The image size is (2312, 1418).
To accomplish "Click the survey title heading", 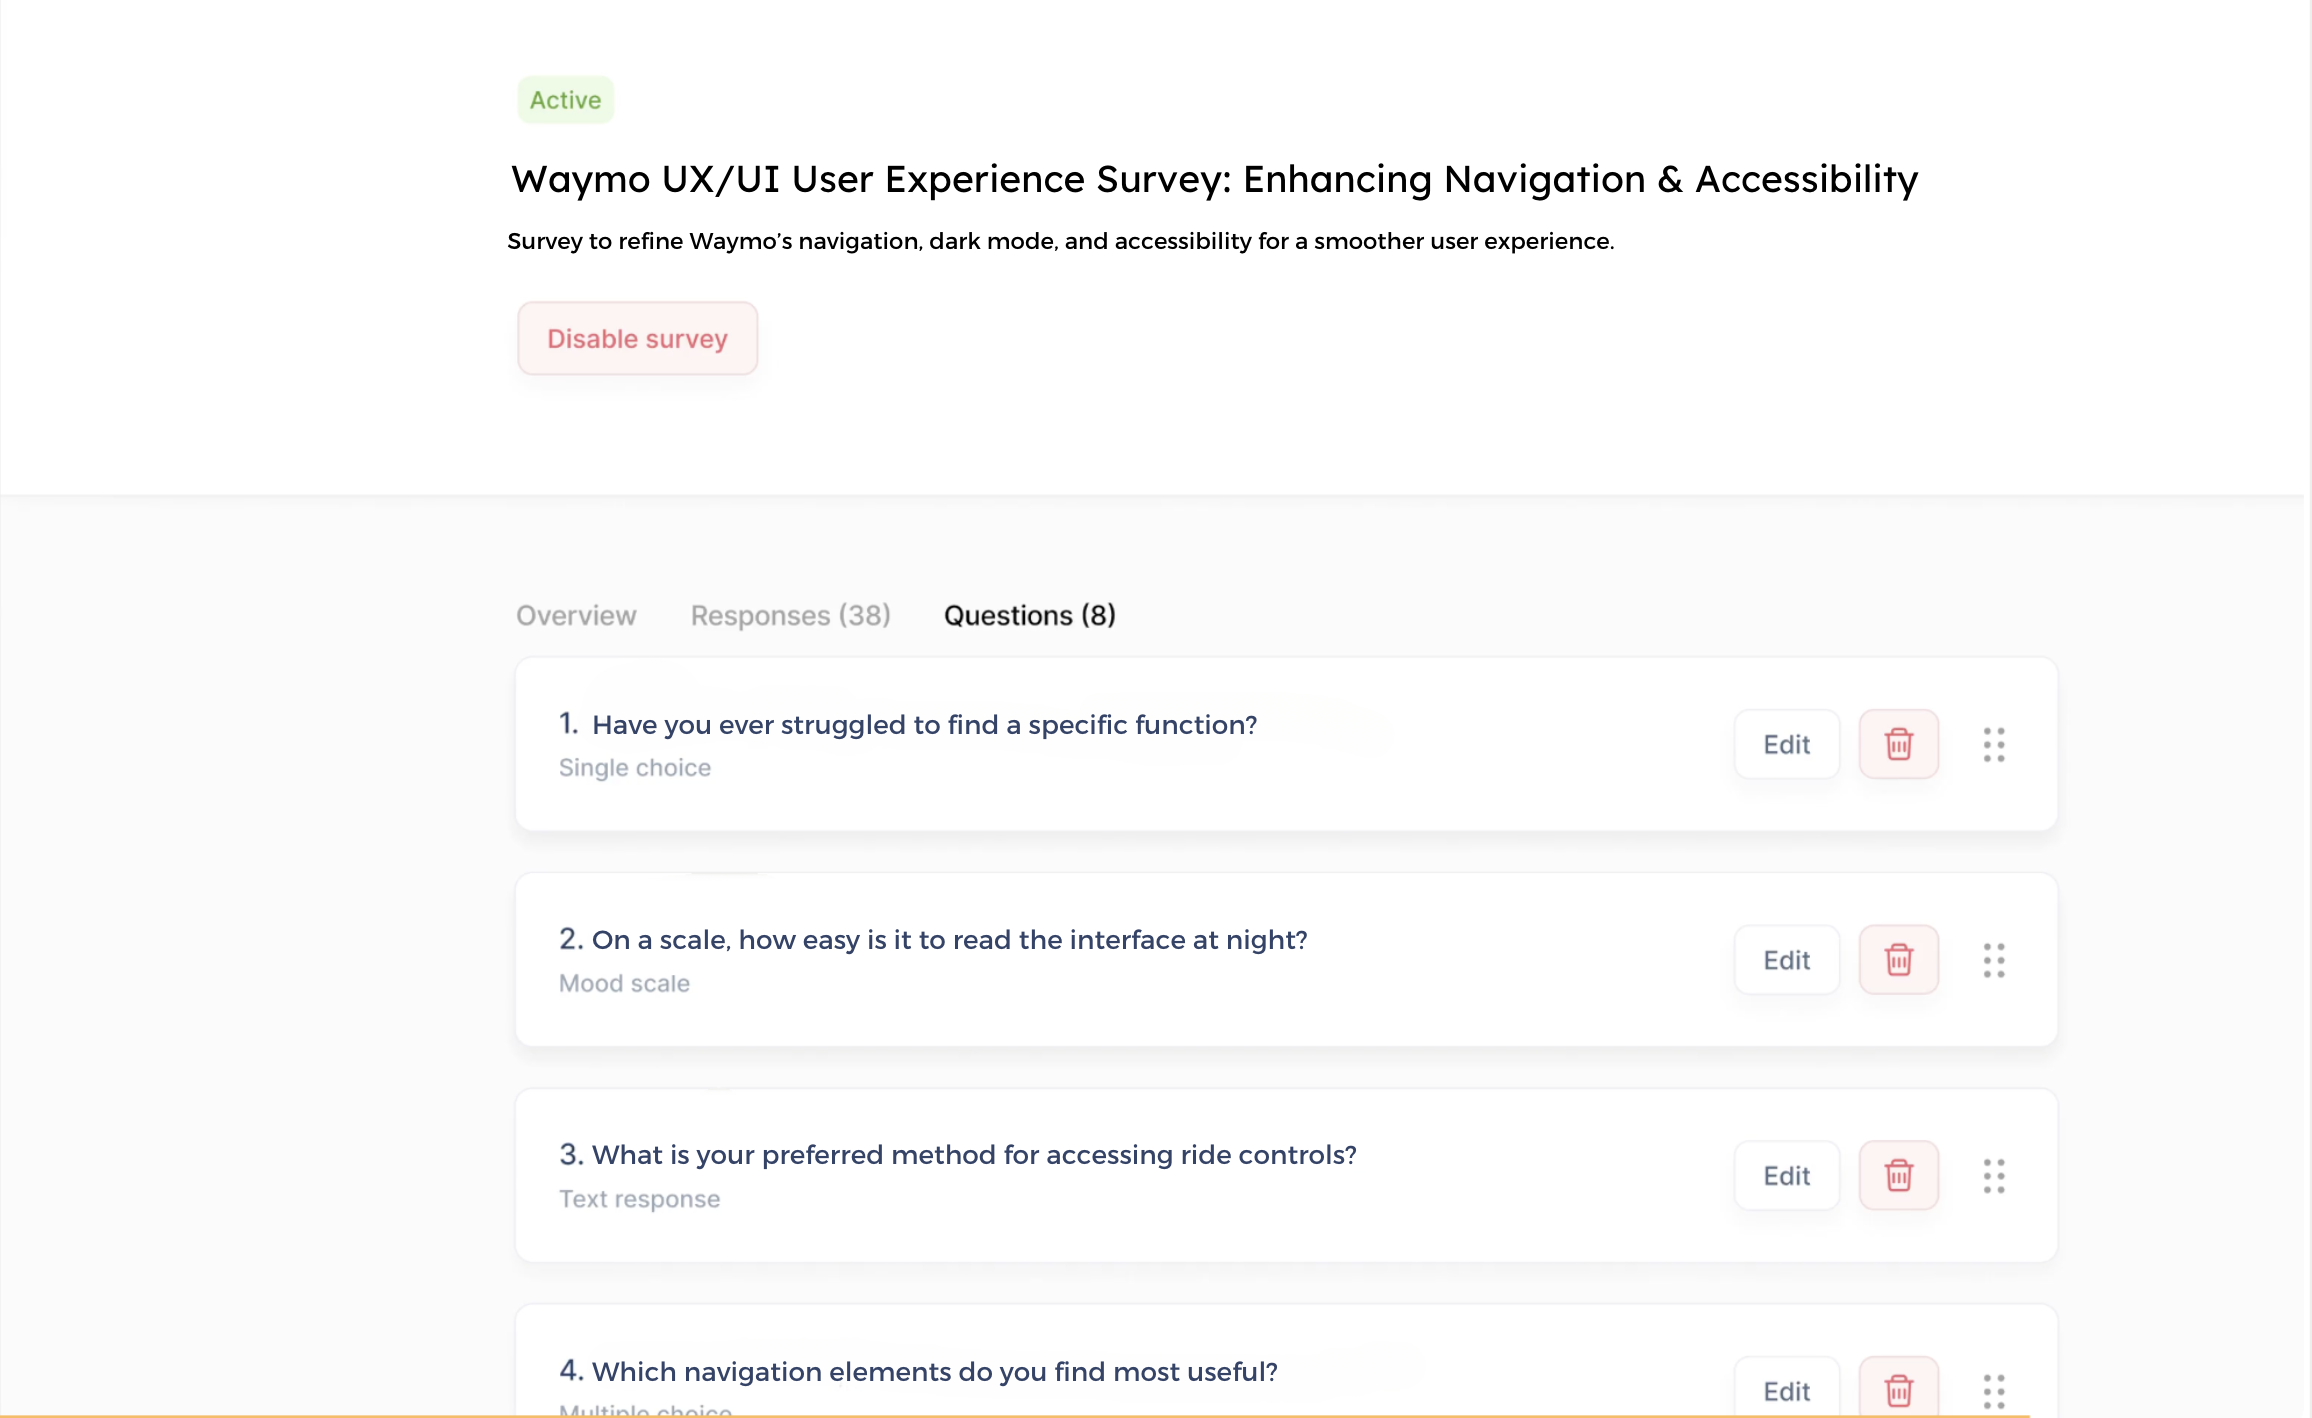I will point(1214,179).
